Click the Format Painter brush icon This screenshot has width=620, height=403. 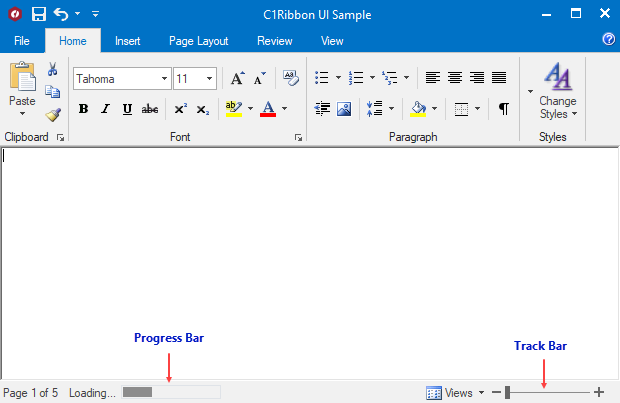click(53, 115)
